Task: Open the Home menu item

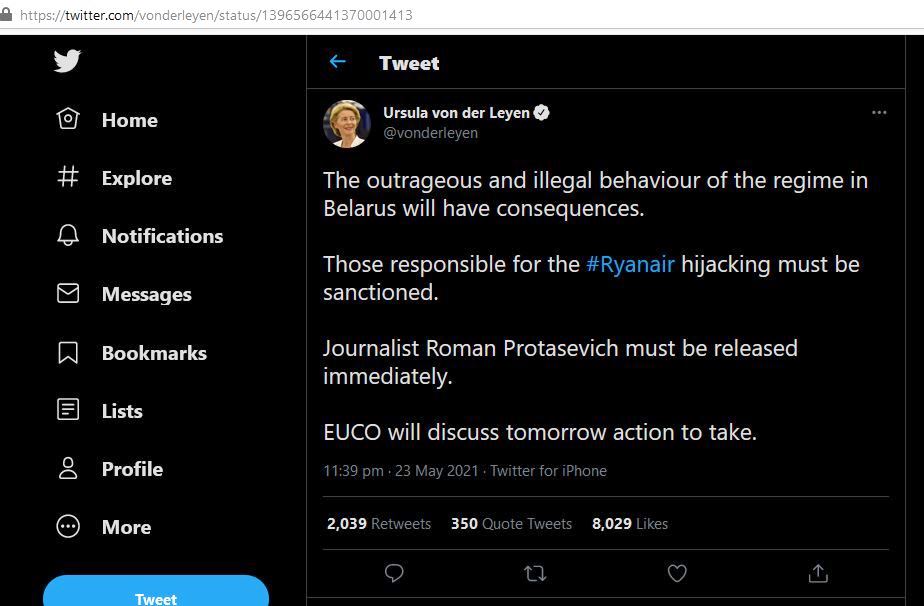Action: tap(107, 120)
